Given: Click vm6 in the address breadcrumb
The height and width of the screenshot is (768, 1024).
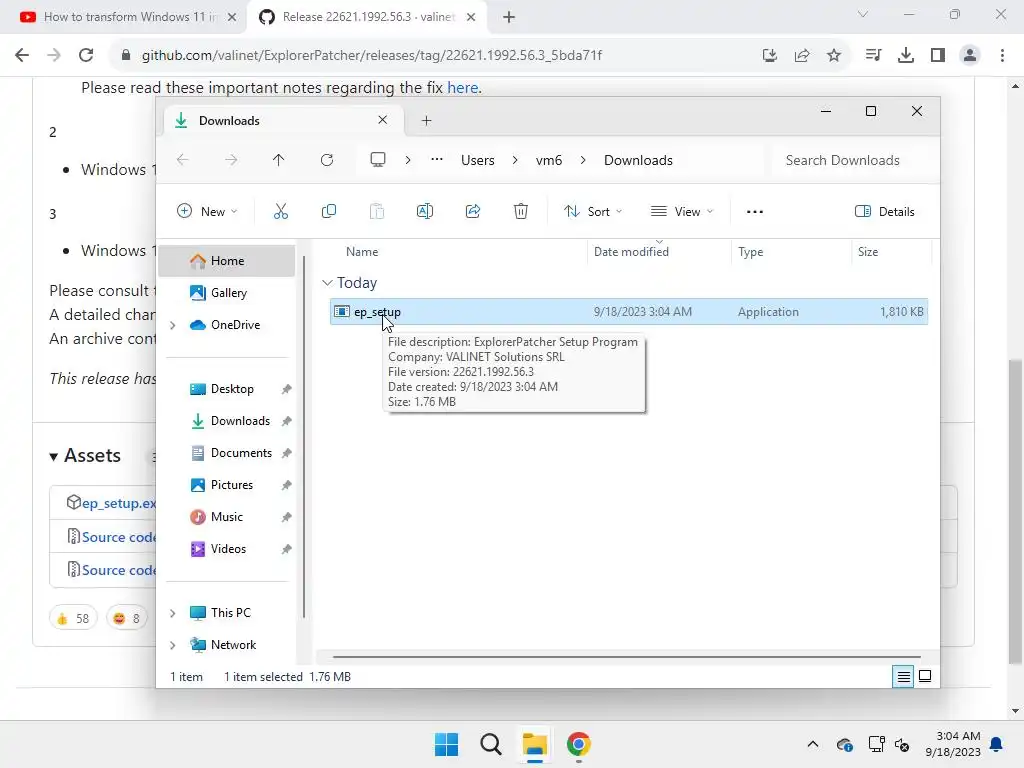Looking at the screenshot, I should (x=549, y=160).
